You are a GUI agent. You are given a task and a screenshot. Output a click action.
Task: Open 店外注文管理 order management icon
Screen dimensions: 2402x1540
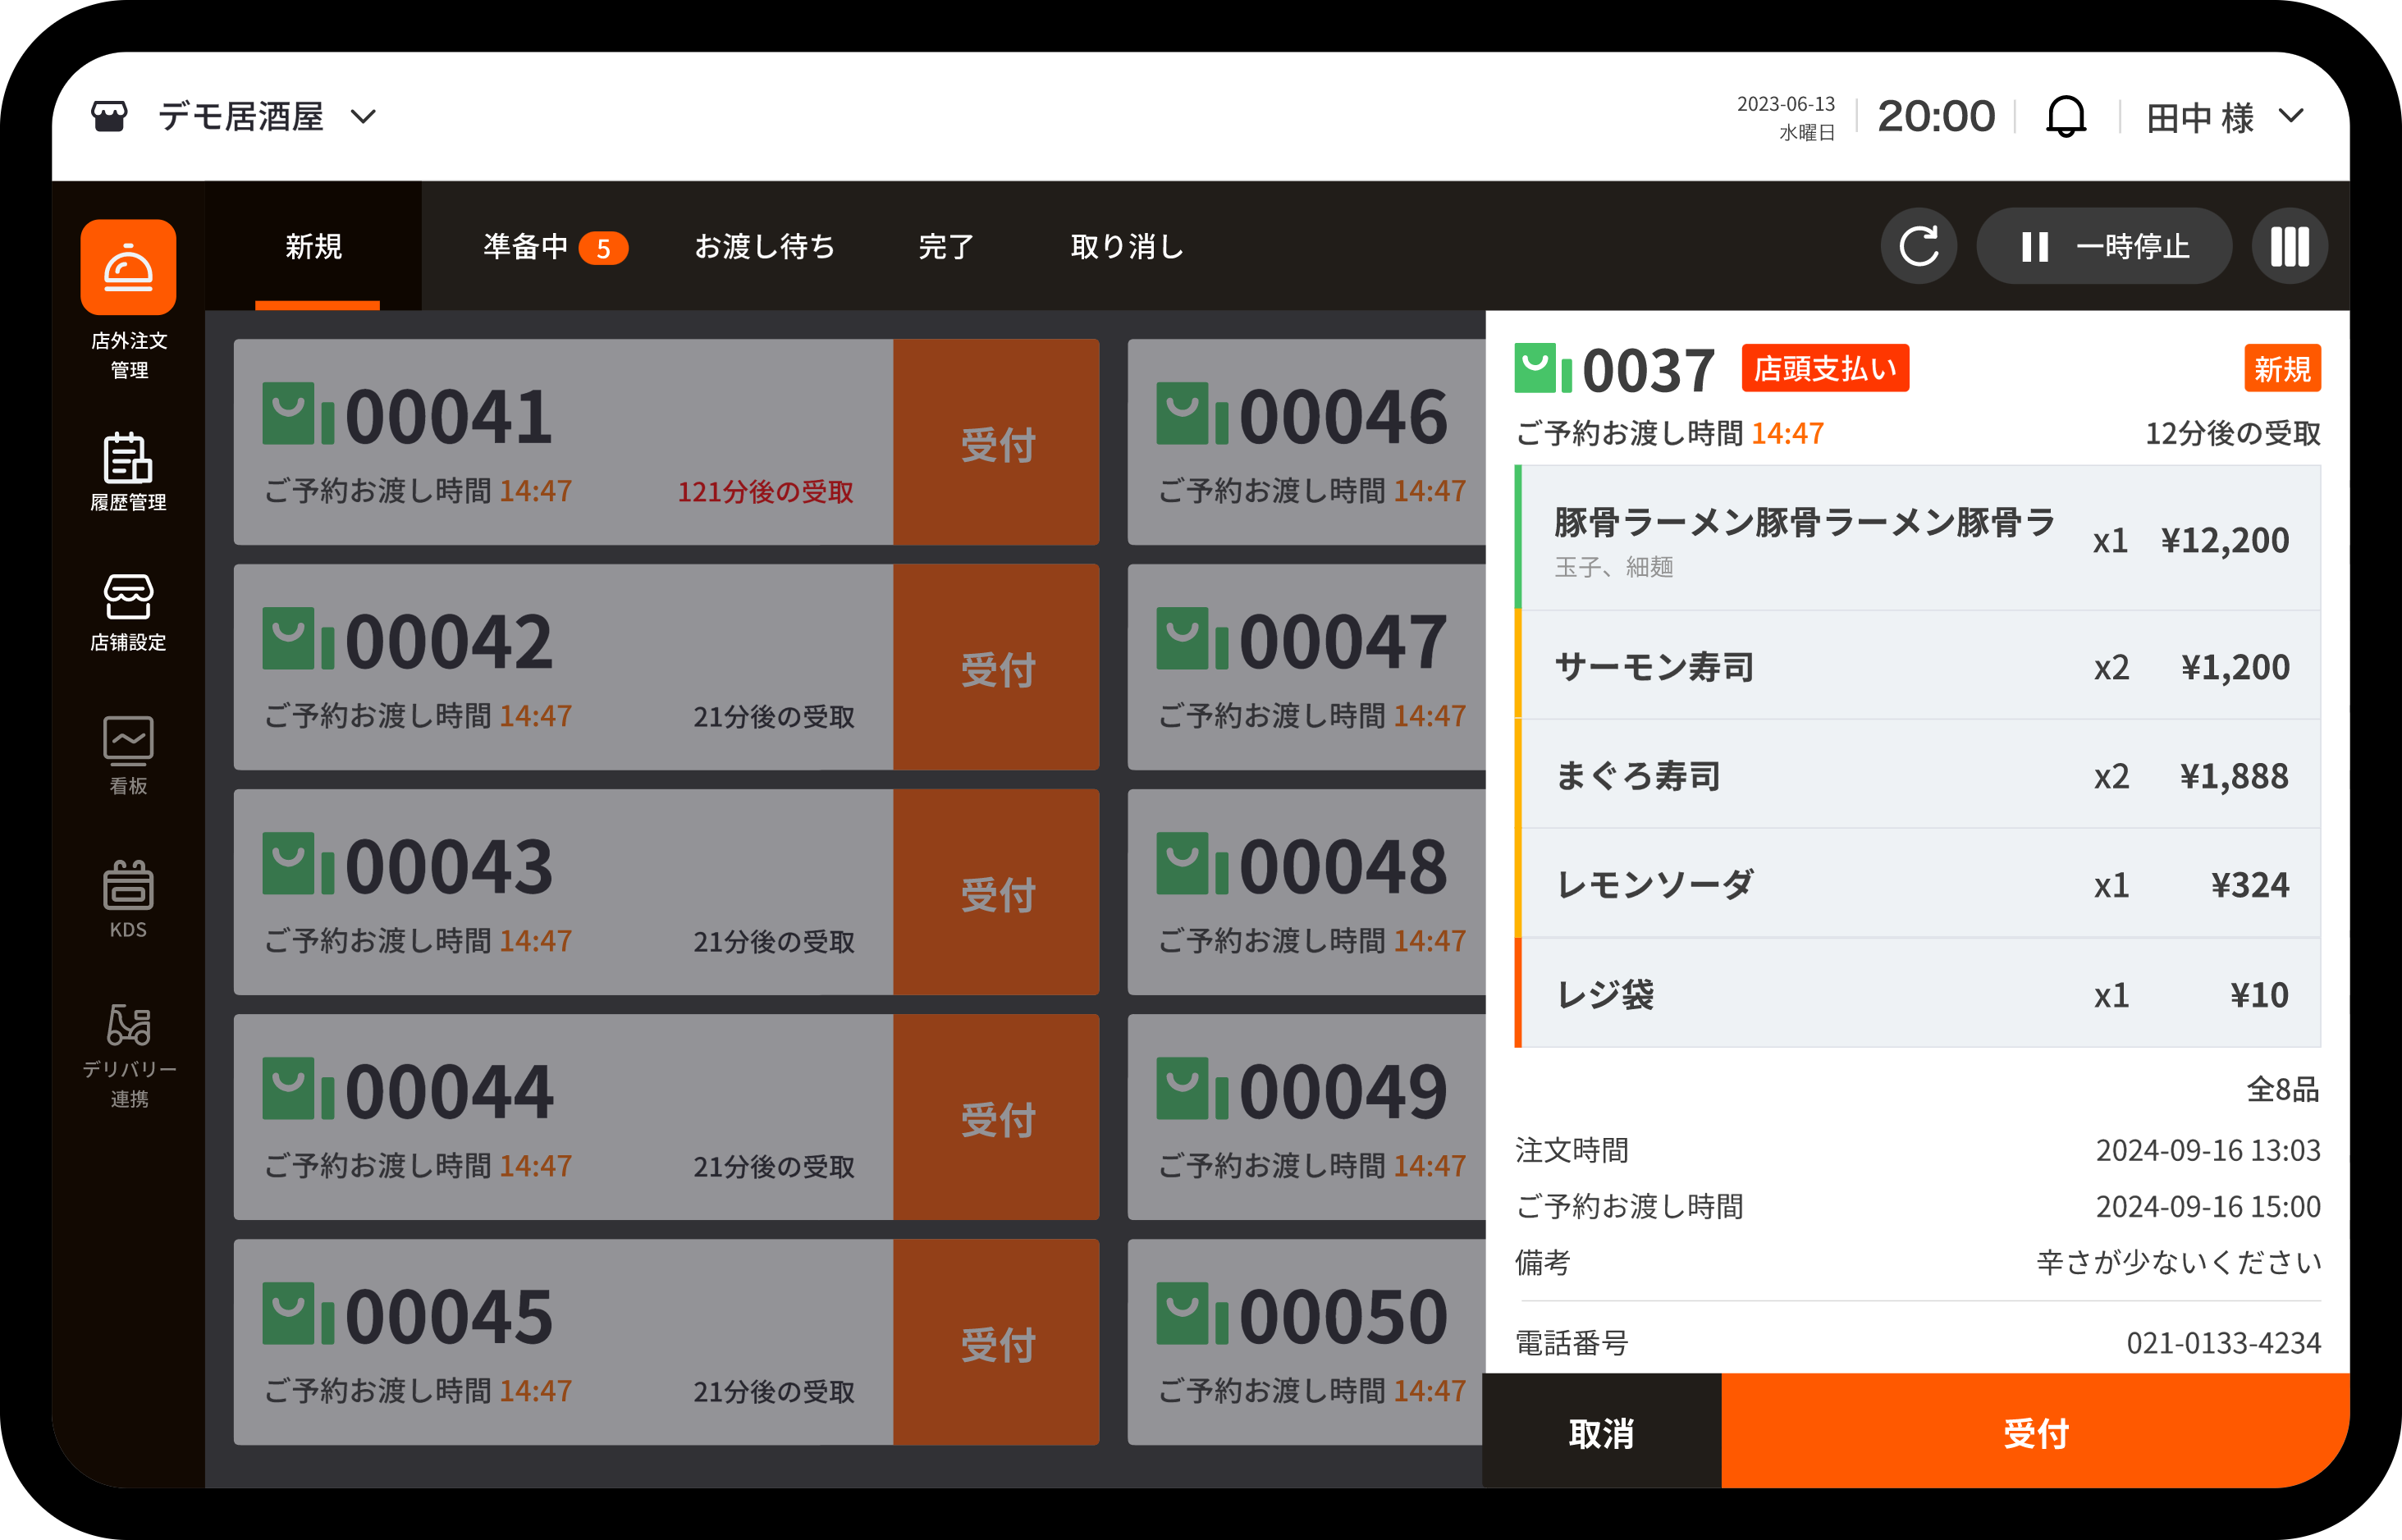coord(128,267)
